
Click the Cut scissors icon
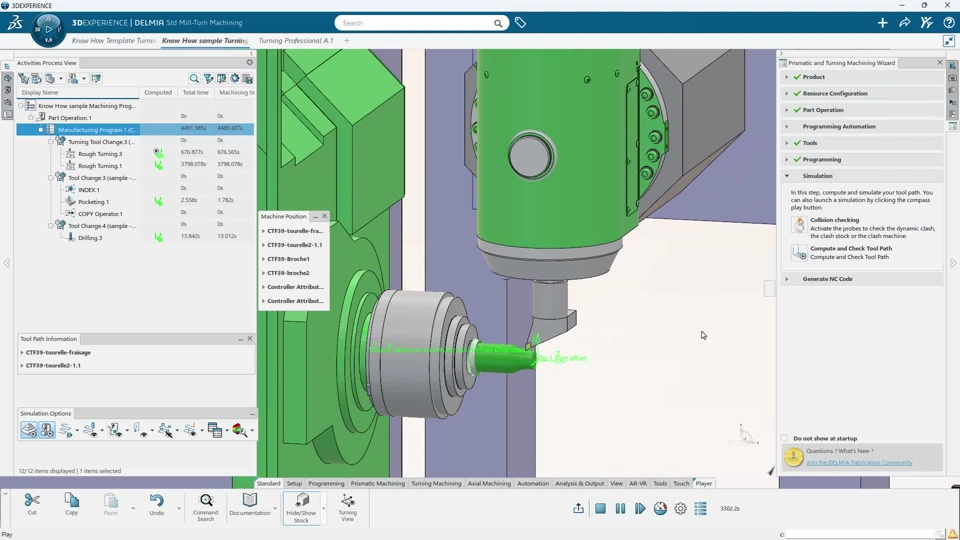[32, 501]
